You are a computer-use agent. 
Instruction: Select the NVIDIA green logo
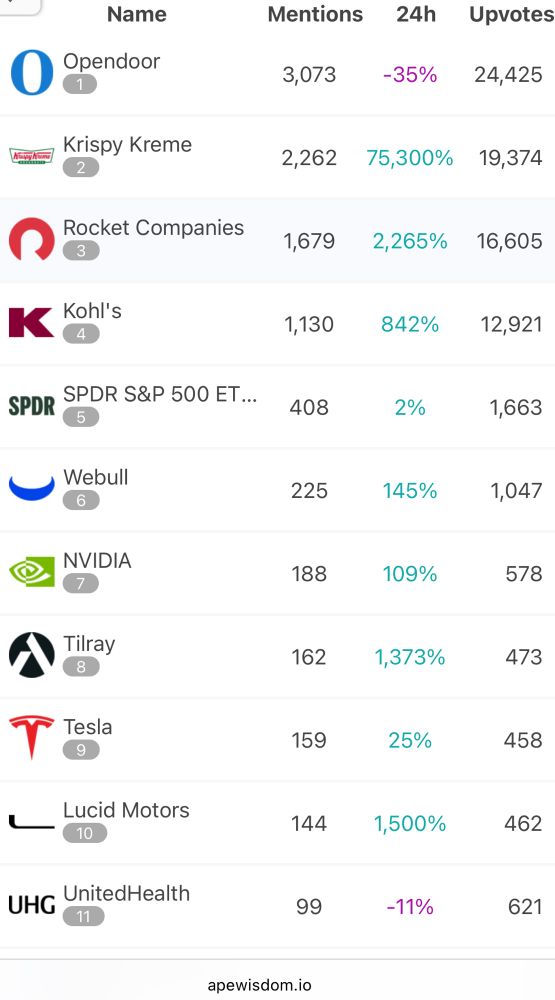tap(32, 571)
